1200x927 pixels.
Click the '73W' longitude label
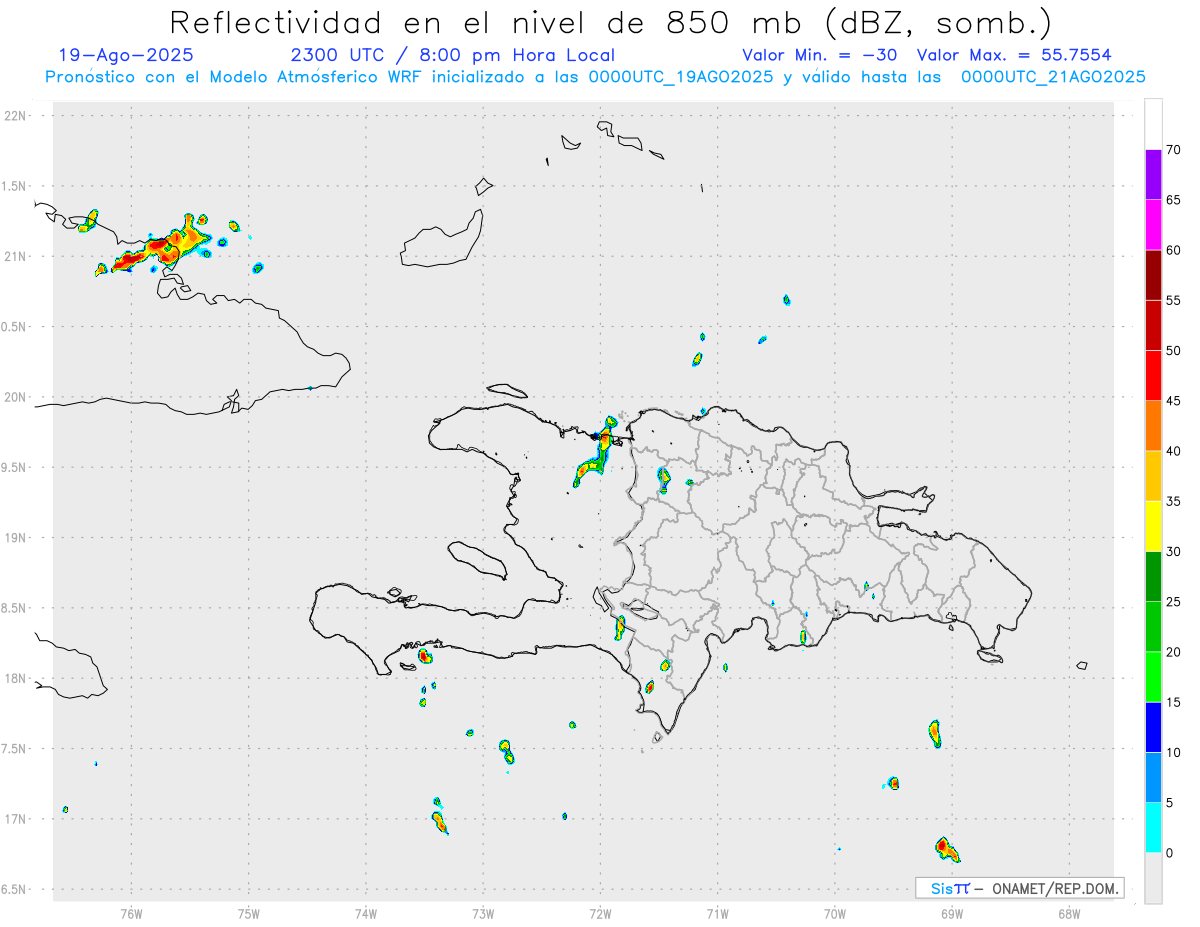click(x=483, y=913)
